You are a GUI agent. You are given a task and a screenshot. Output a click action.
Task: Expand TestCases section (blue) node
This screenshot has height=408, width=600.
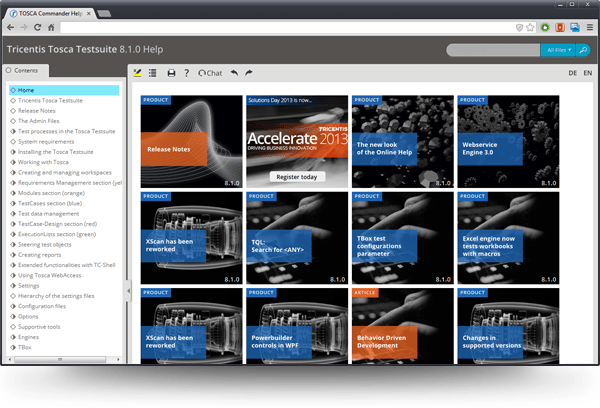[x=13, y=203]
